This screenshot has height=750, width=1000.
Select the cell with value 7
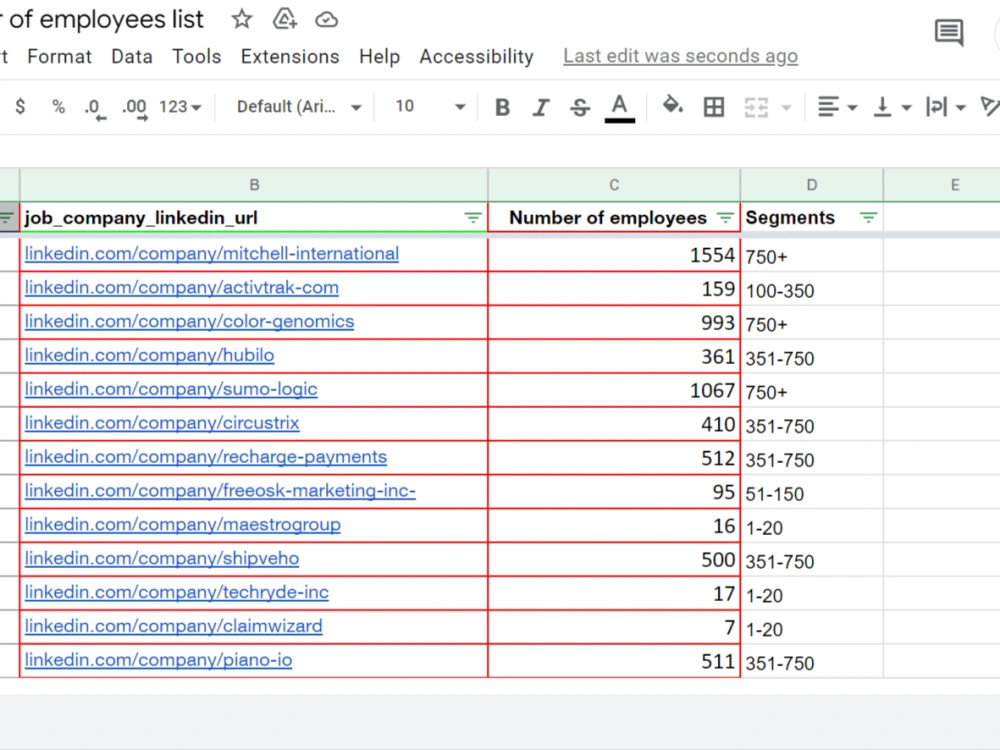614,627
